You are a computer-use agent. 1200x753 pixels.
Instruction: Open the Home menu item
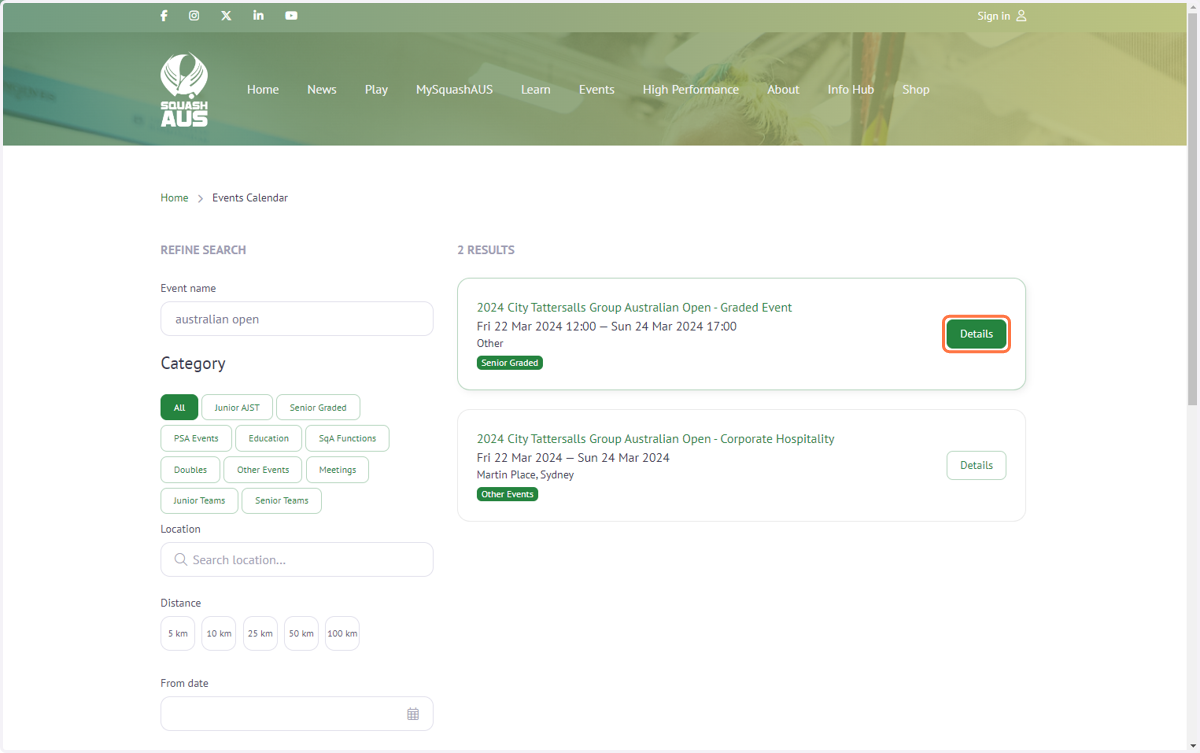(x=263, y=89)
